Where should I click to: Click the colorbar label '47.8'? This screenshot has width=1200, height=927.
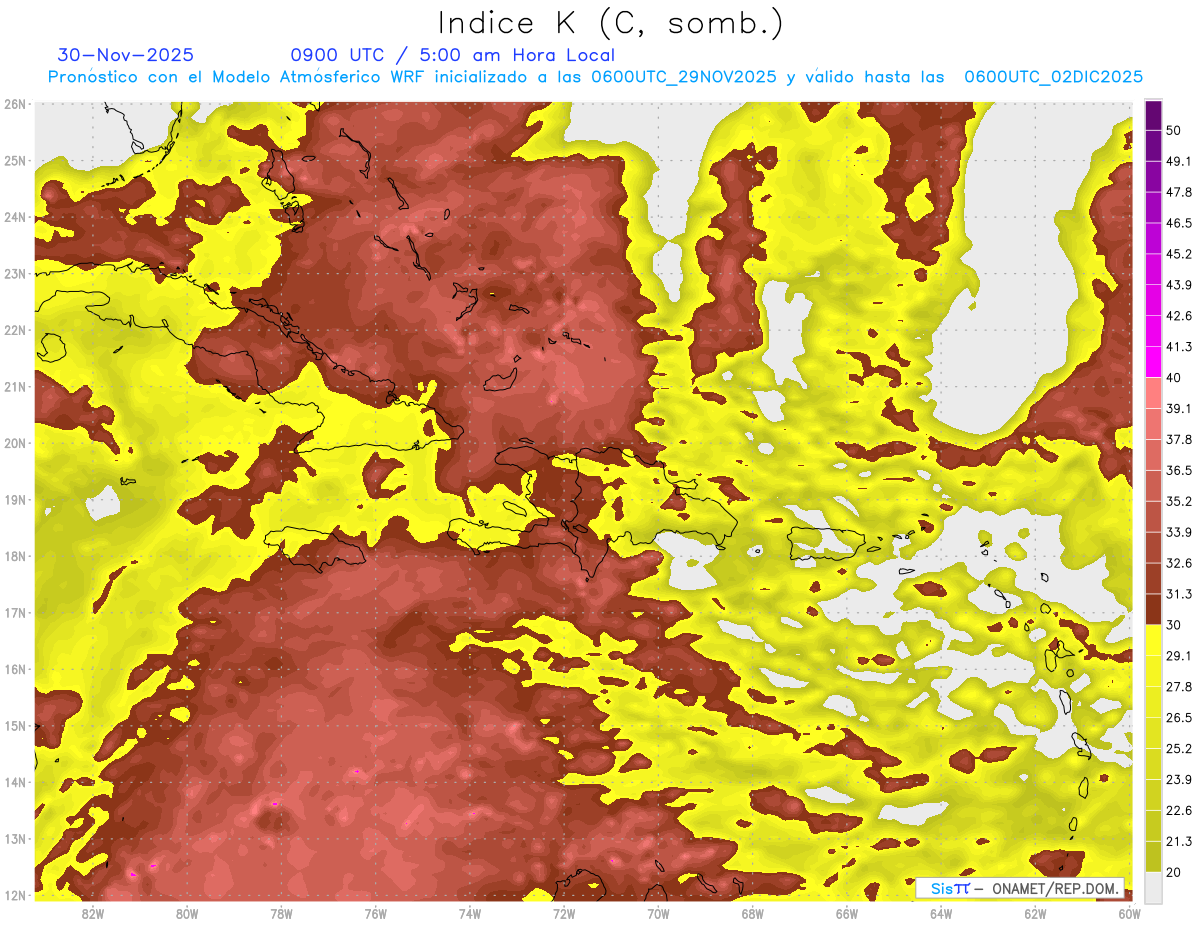coord(1179,192)
